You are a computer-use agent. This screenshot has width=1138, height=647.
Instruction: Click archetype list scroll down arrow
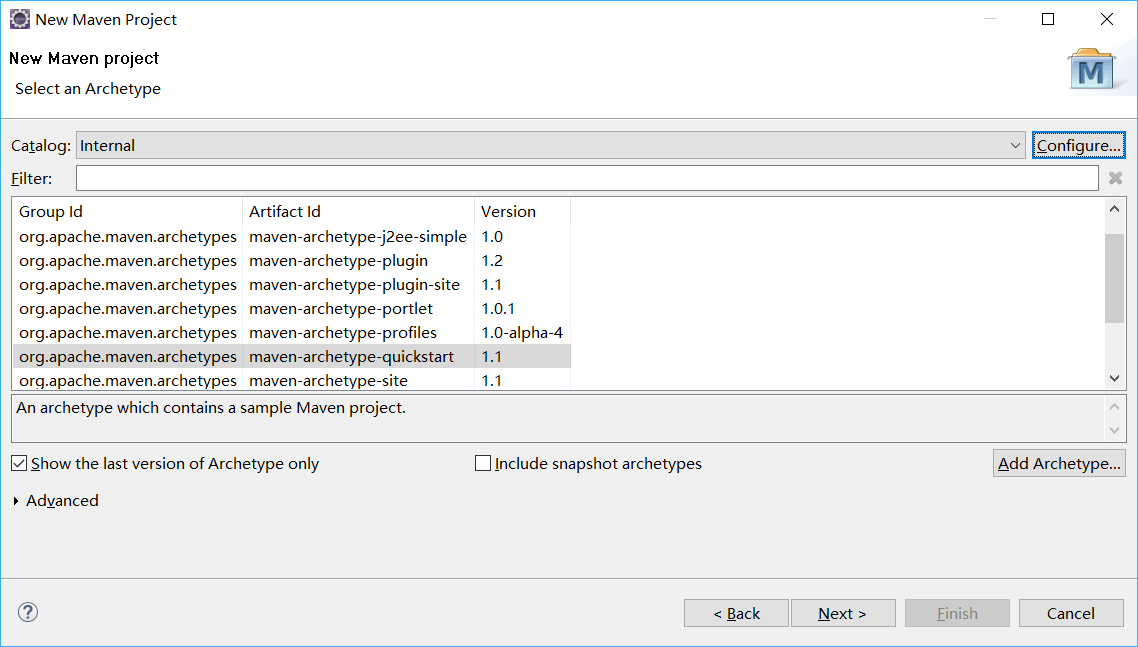1115,378
